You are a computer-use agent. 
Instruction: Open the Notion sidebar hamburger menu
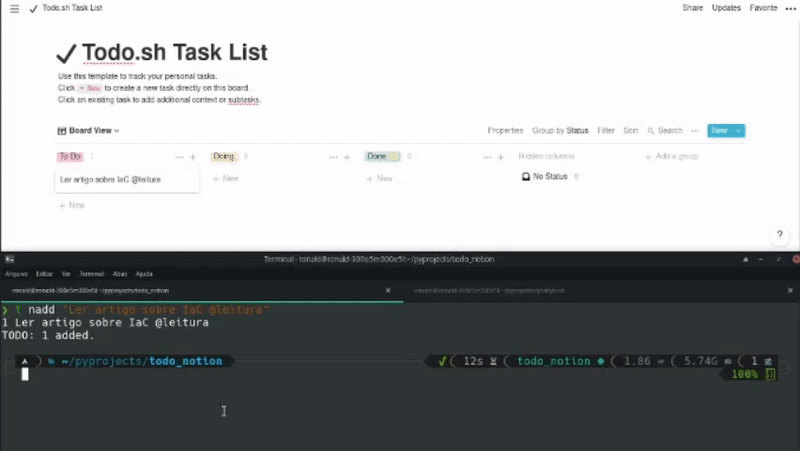point(14,9)
